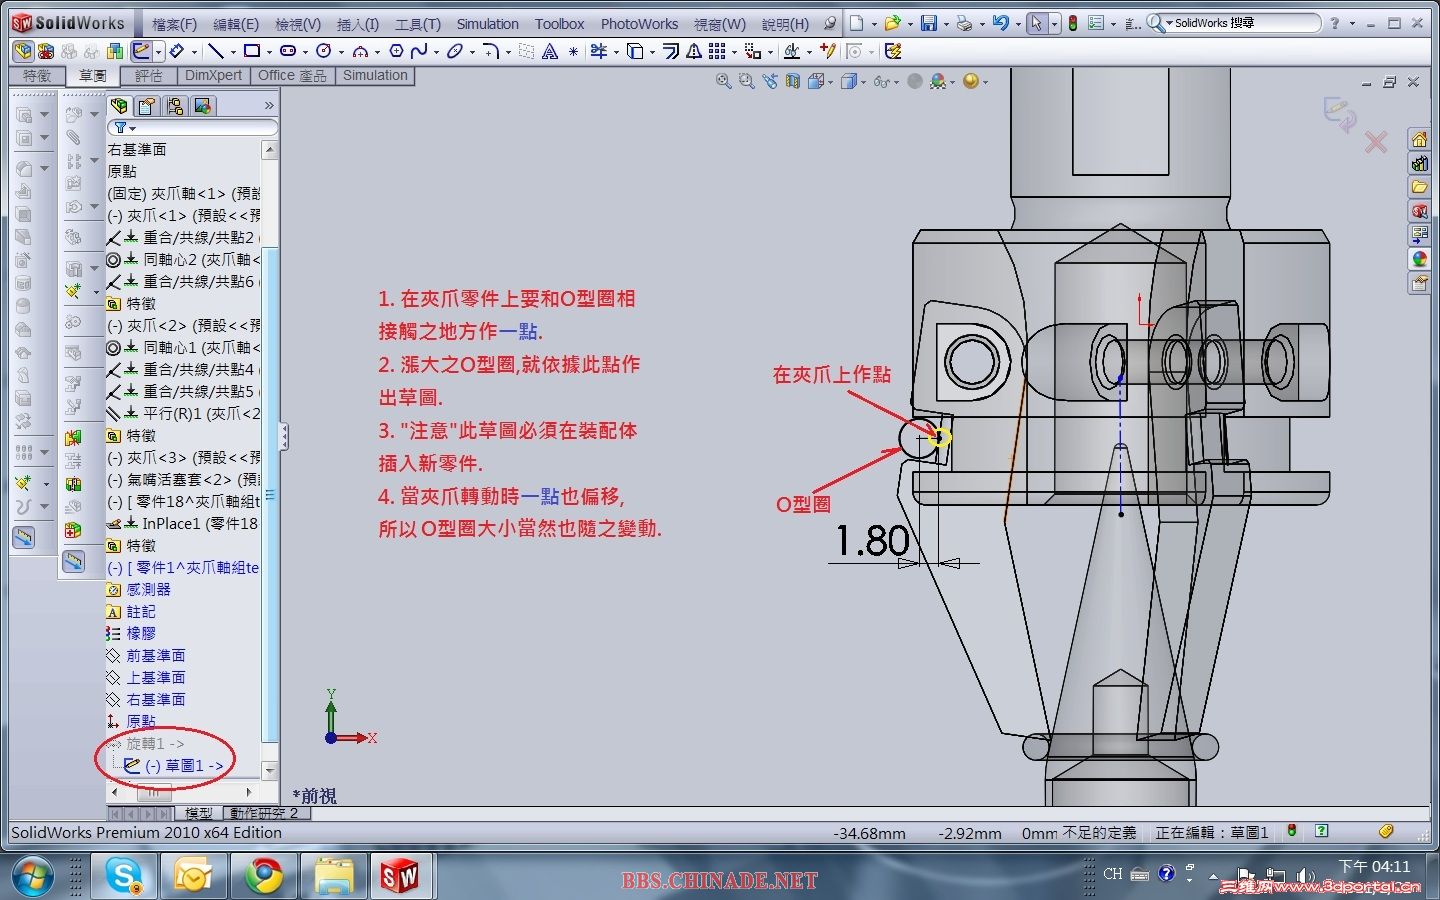Screen dimensions: 1440x900
Task: Select the Sketch Fillet tool
Action: [490, 51]
